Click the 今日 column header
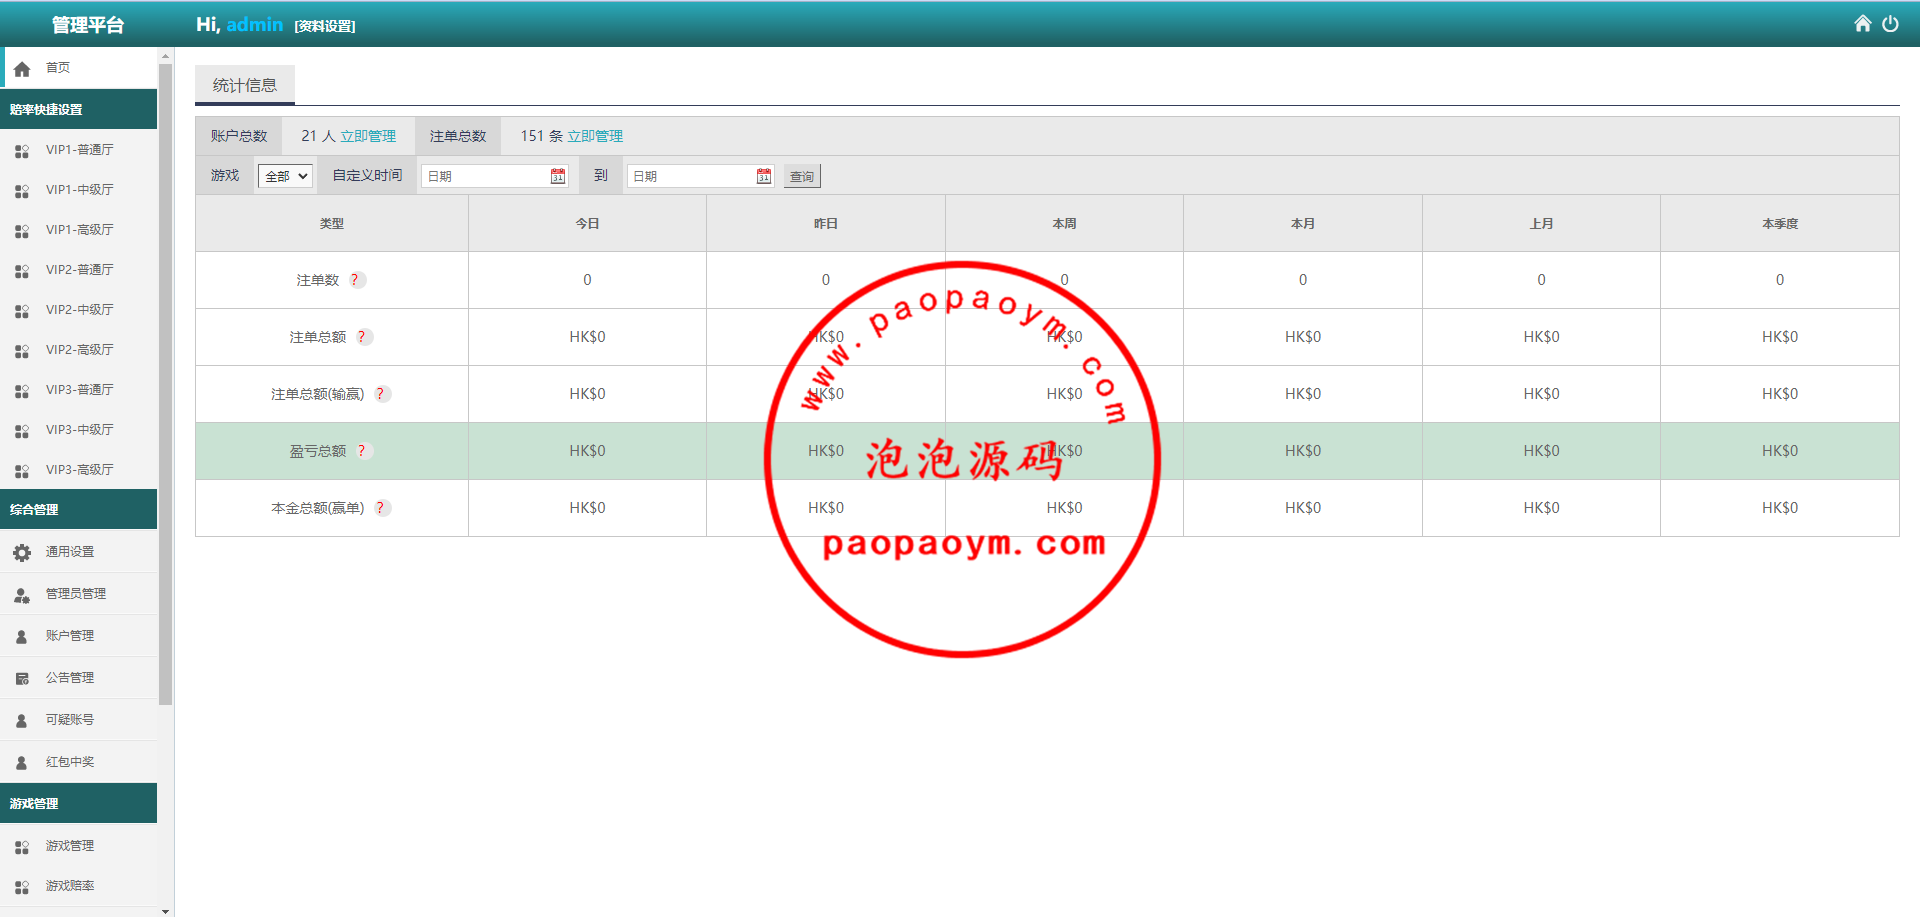 (587, 223)
